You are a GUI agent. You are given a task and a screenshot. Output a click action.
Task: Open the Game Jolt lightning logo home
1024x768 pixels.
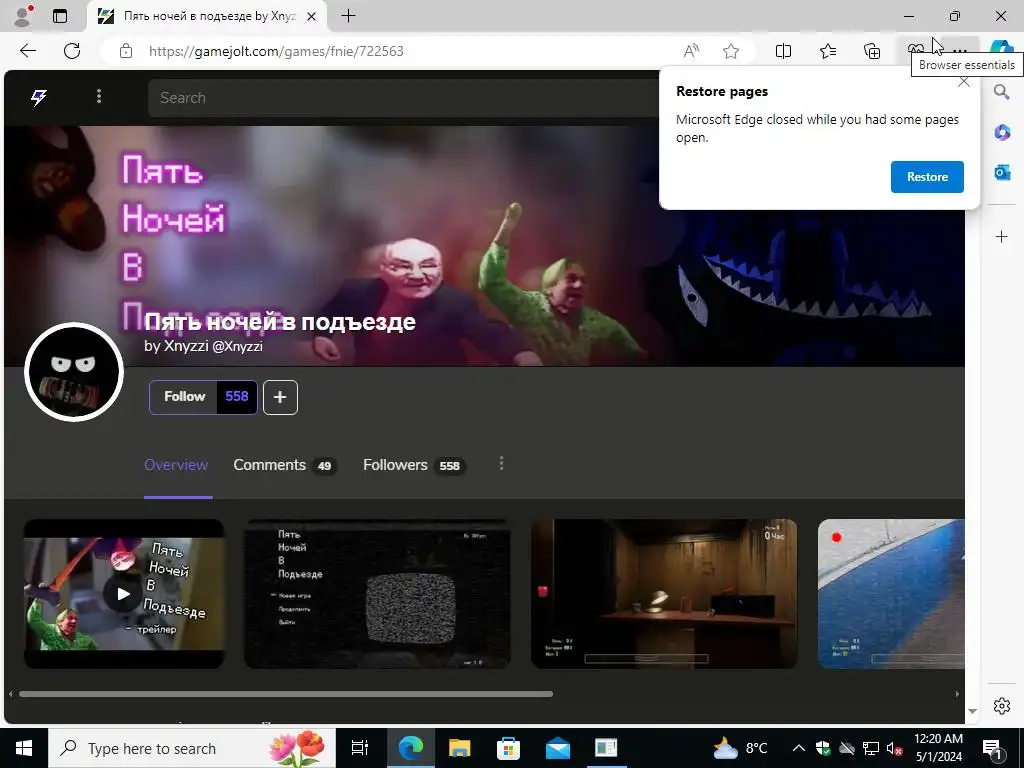point(39,97)
